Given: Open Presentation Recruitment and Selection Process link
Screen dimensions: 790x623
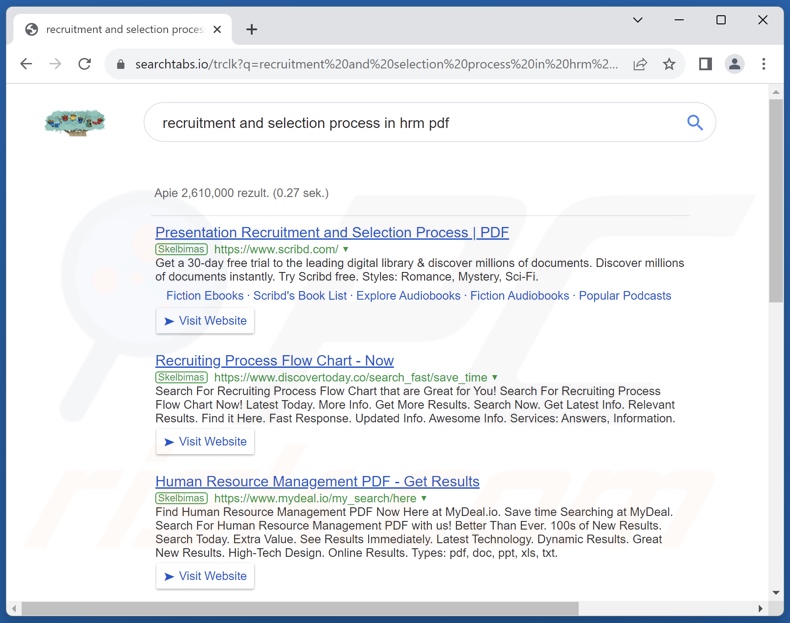Looking at the screenshot, I should [x=332, y=232].
